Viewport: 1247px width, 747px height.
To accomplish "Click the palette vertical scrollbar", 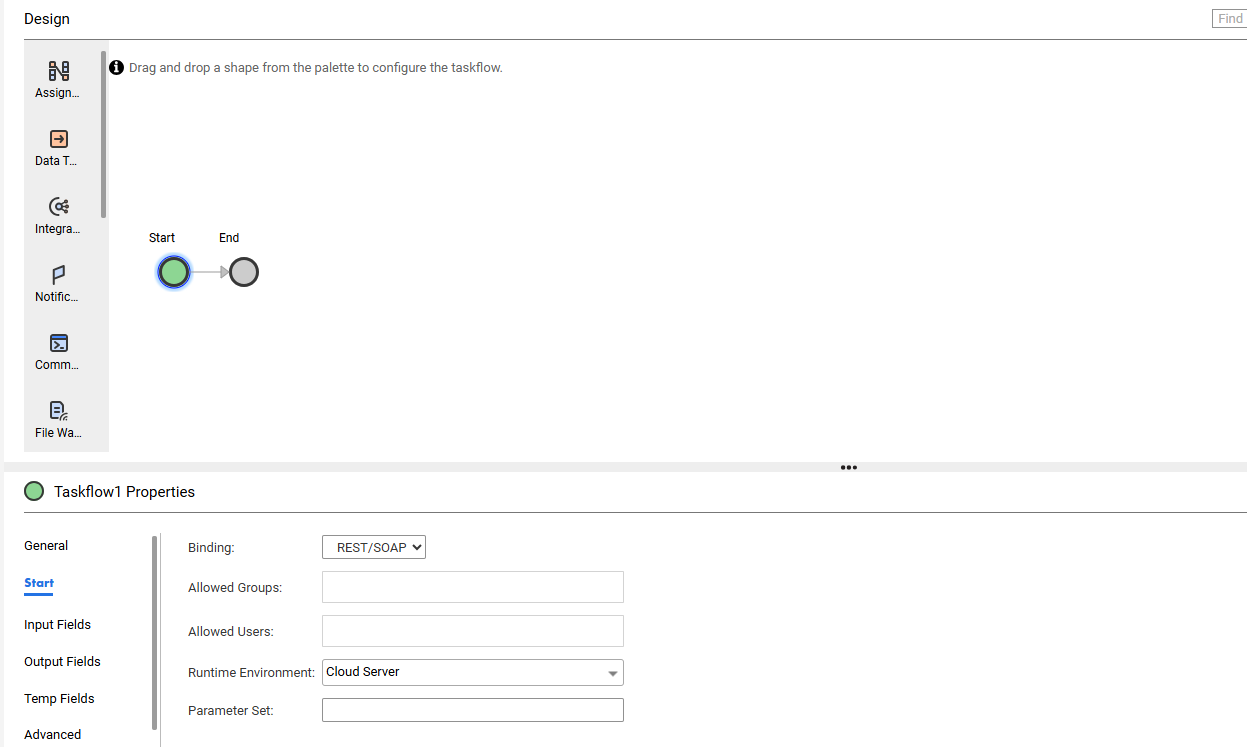I will pyautogui.click(x=103, y=135).
